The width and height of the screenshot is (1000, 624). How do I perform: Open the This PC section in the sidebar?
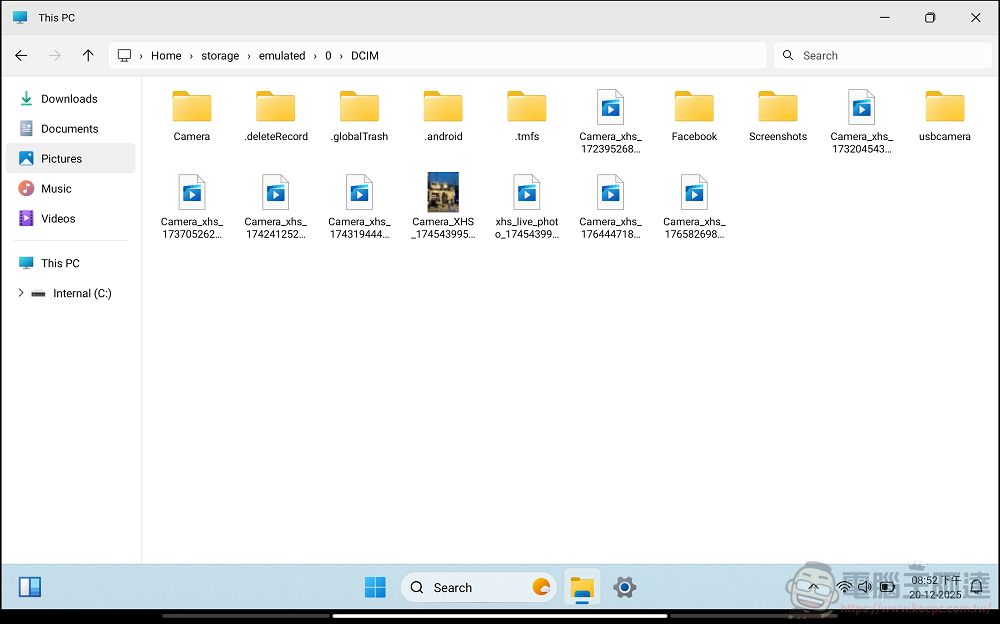coord(60,262)
